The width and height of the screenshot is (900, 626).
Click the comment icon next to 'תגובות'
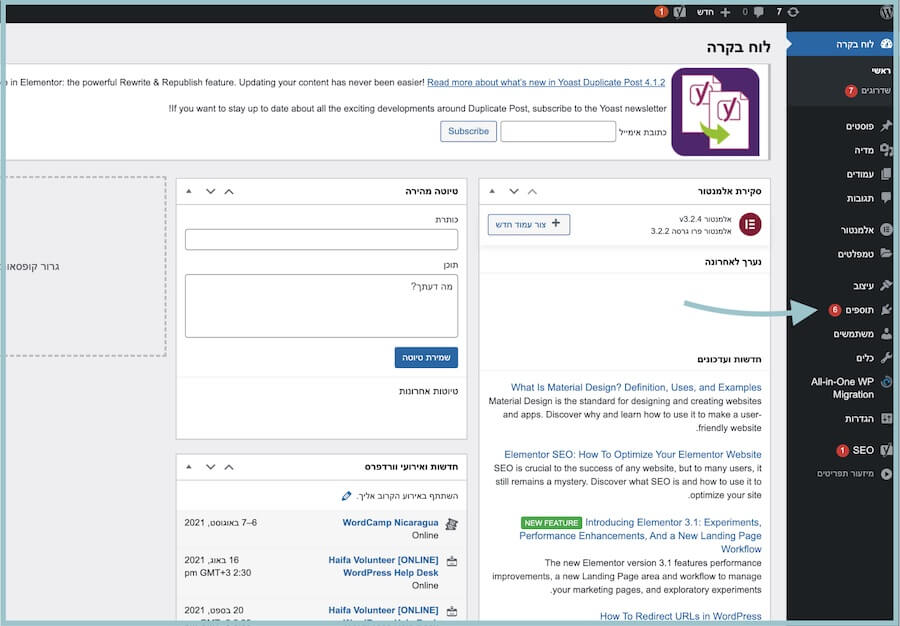tap(886, 198)
